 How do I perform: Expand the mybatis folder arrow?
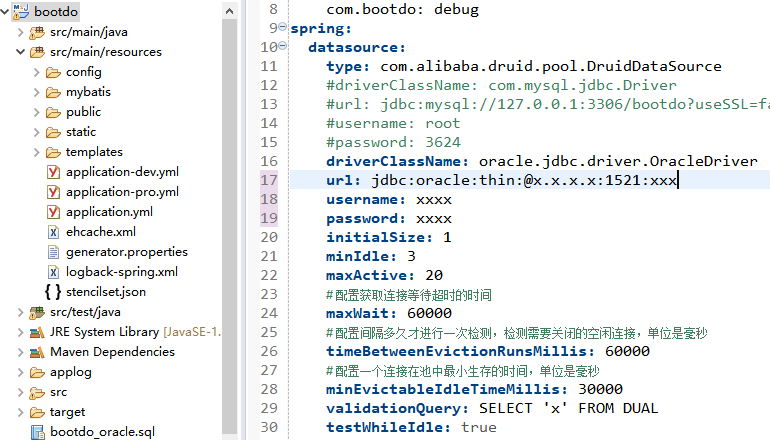pyautogui.click(x=36, y=92)
